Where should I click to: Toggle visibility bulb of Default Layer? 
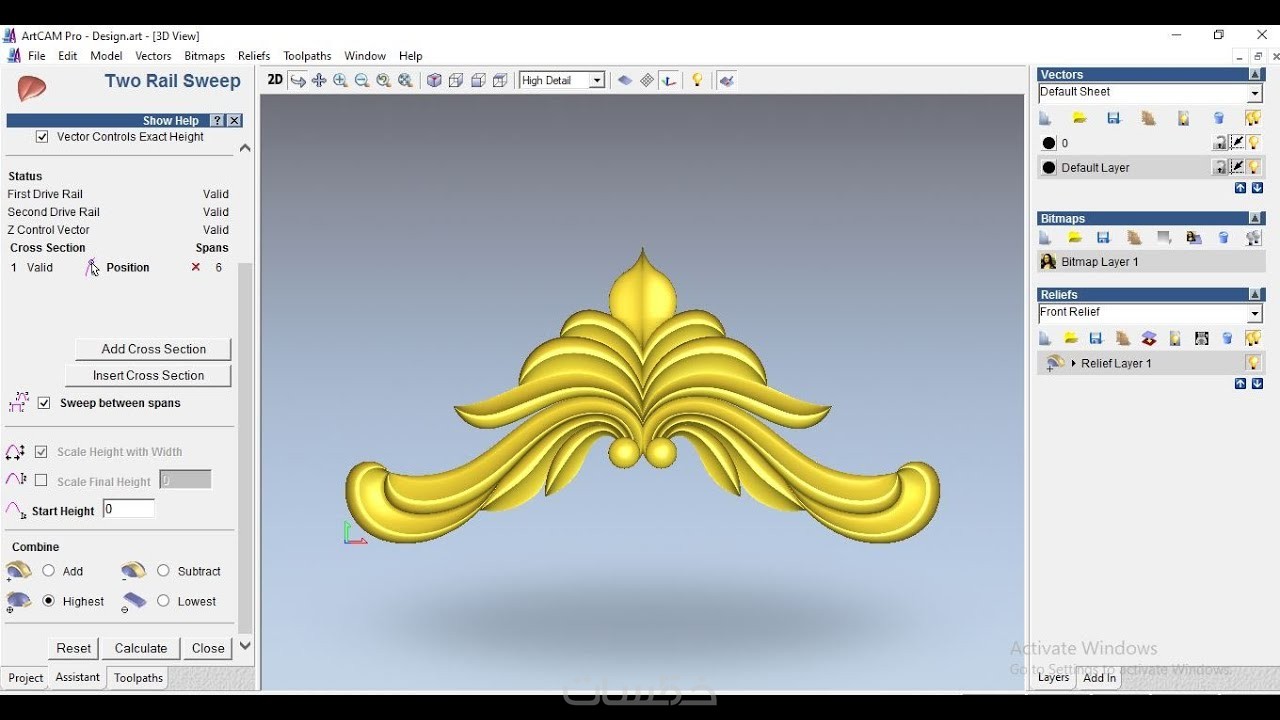pos(1254,167)
